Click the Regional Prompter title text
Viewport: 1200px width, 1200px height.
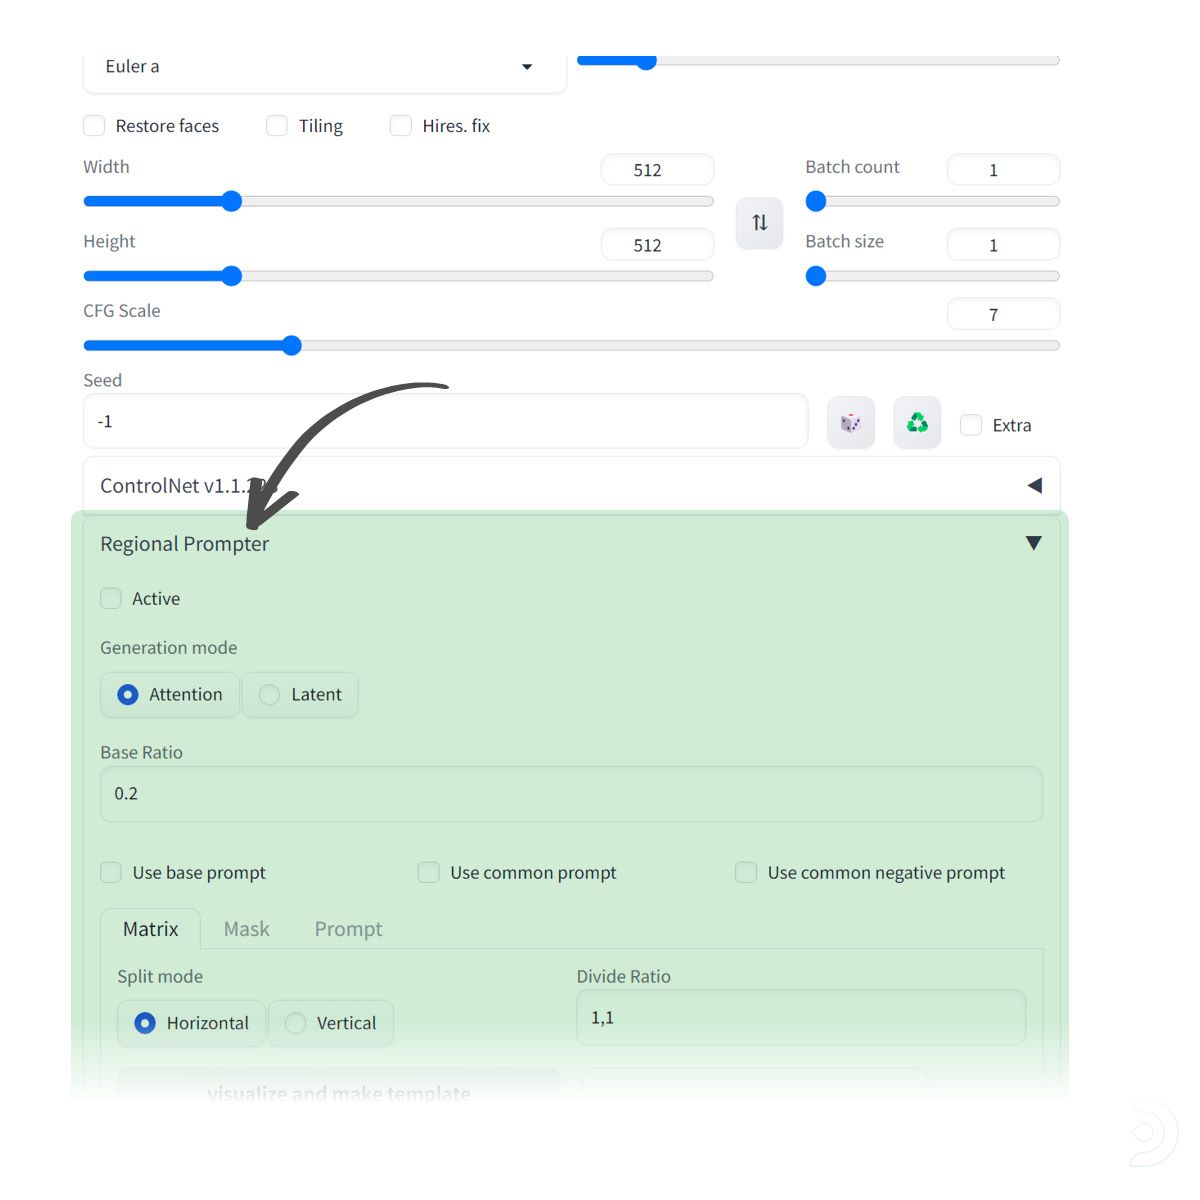(185, 544)
